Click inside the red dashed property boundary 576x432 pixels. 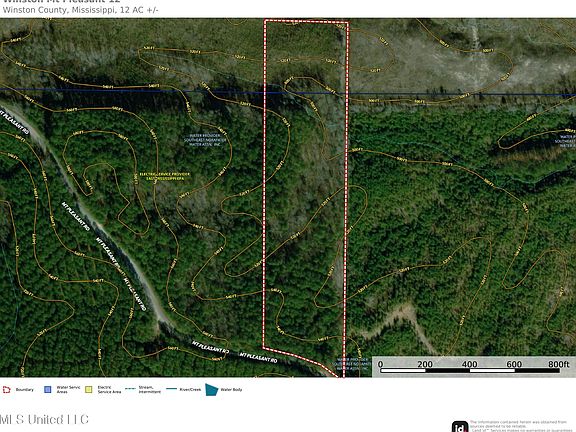[305, 184]
